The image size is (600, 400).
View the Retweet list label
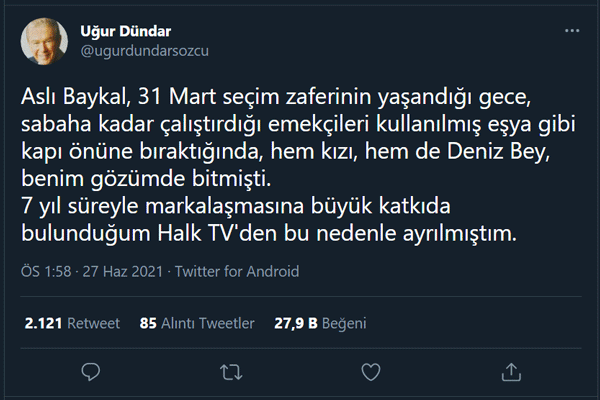tap(93, 323)
